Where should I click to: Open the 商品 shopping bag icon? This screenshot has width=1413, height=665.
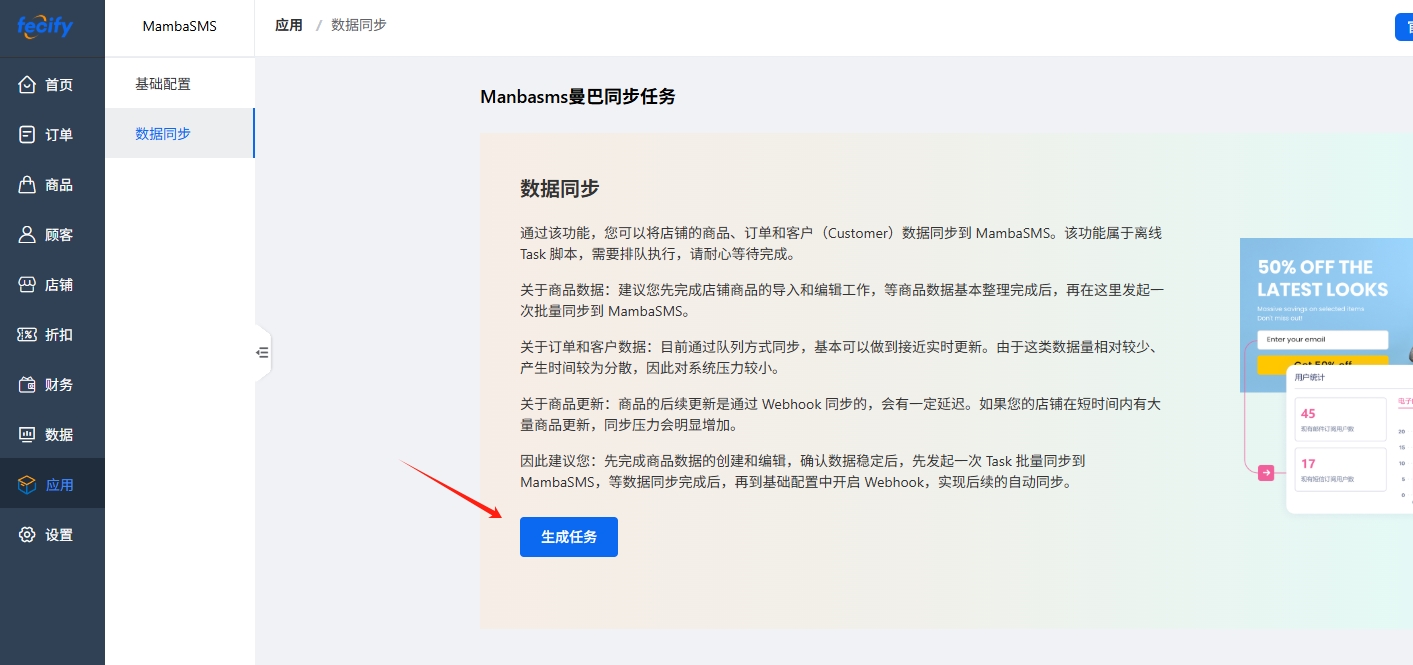pos(28,185)
